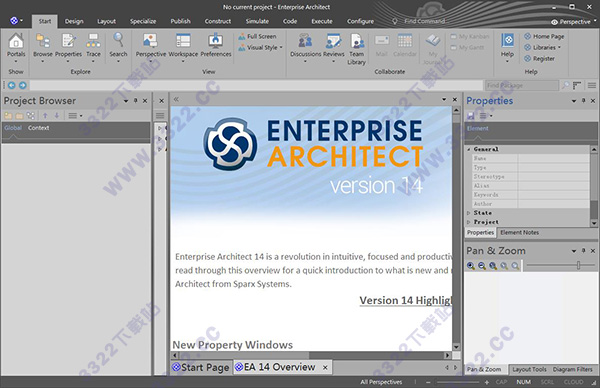The height and width of the screenshot is (388, 600).
Task: Open the Layout ribbon tab
Action: coord(106,21)
